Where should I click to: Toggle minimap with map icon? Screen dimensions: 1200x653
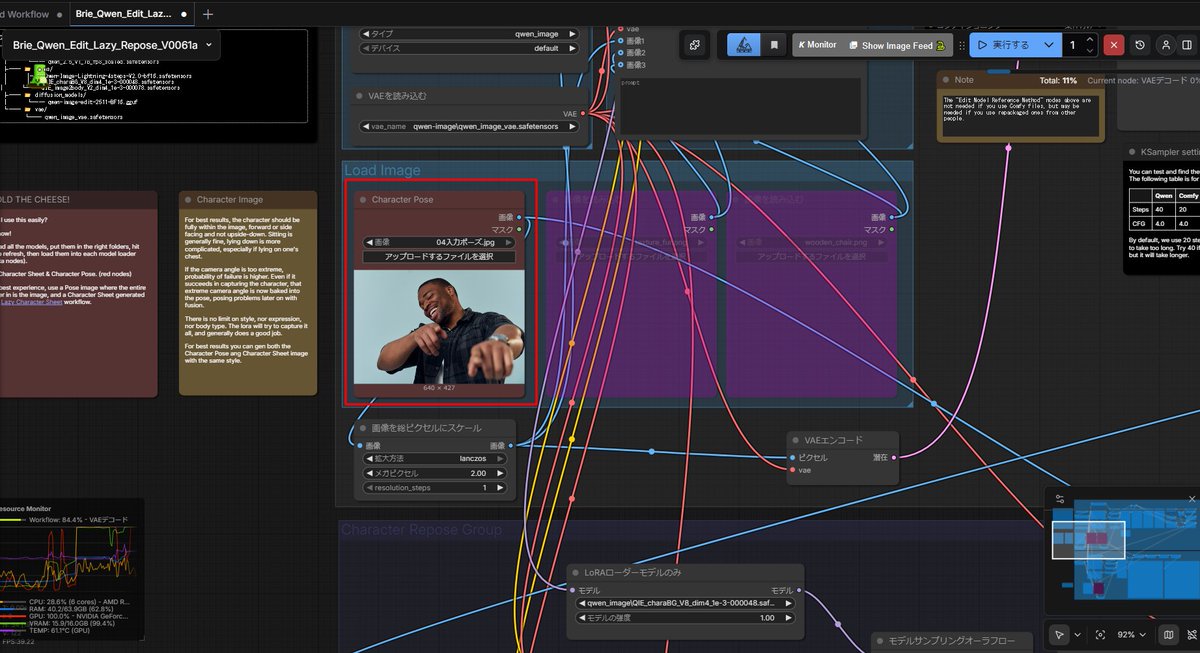1169,635
